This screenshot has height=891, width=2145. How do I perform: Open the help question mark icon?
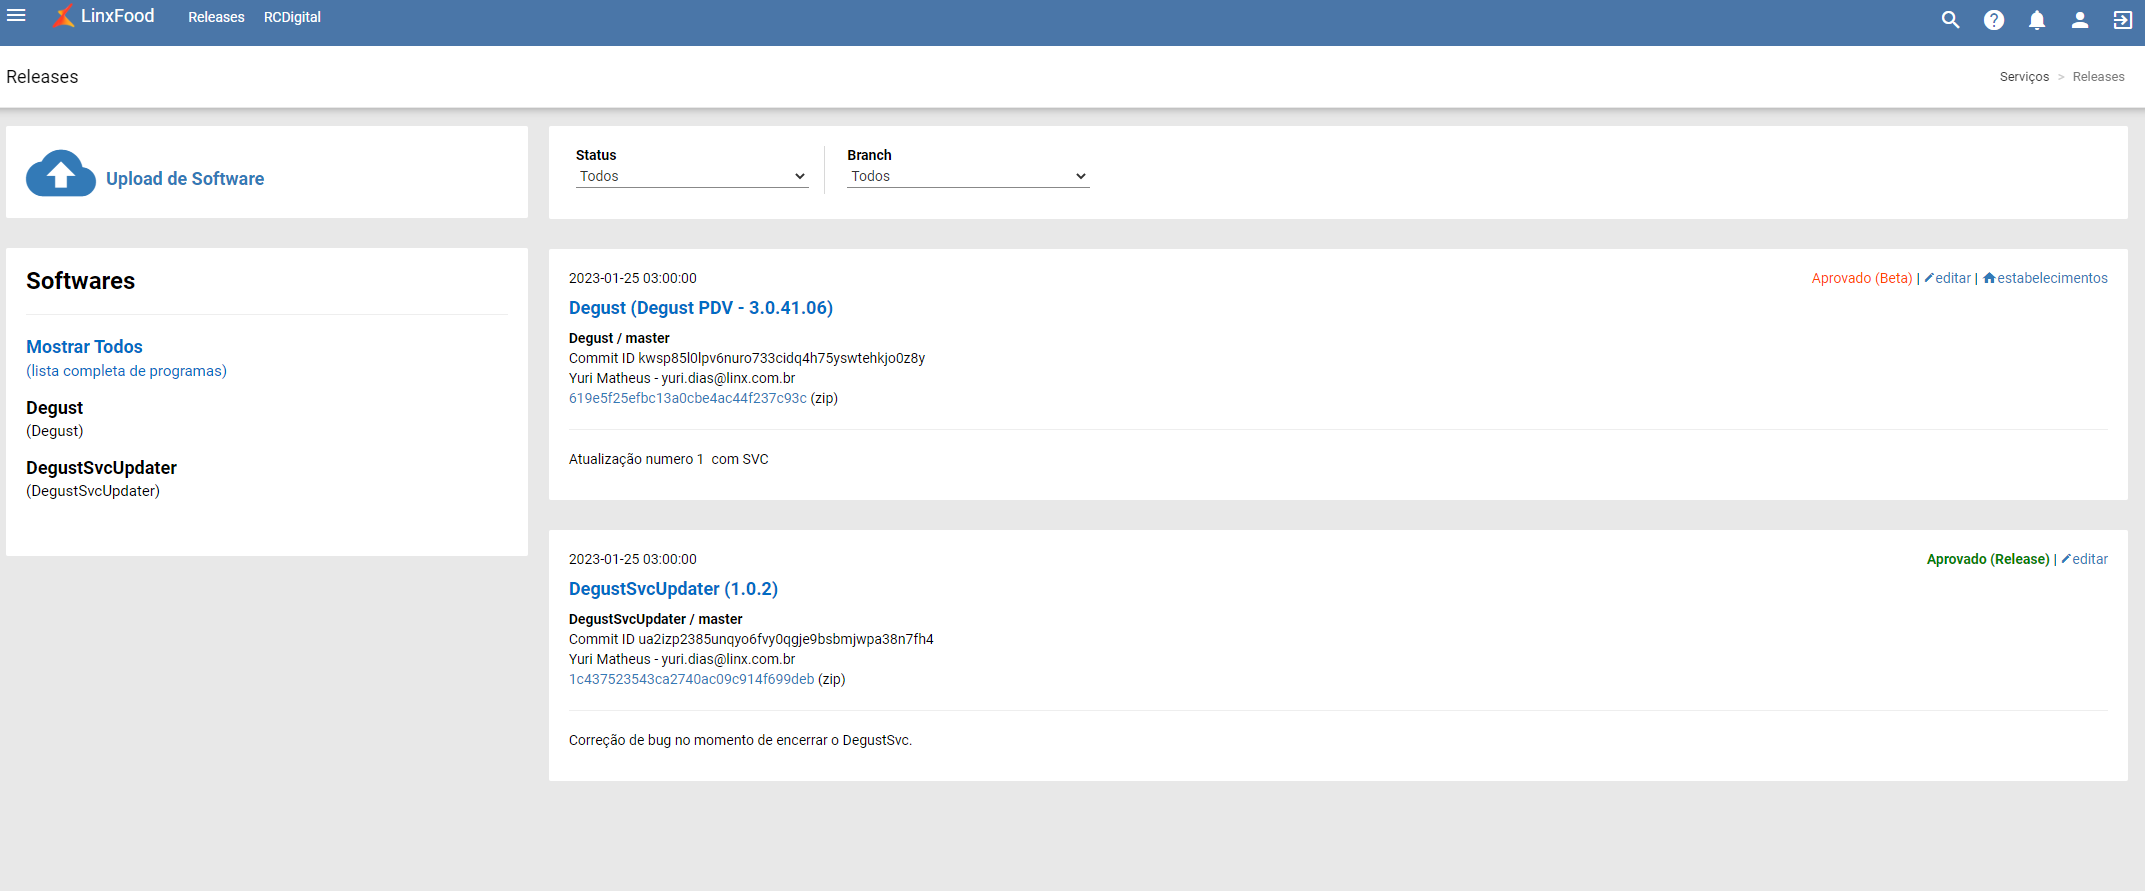(1994, 20)
